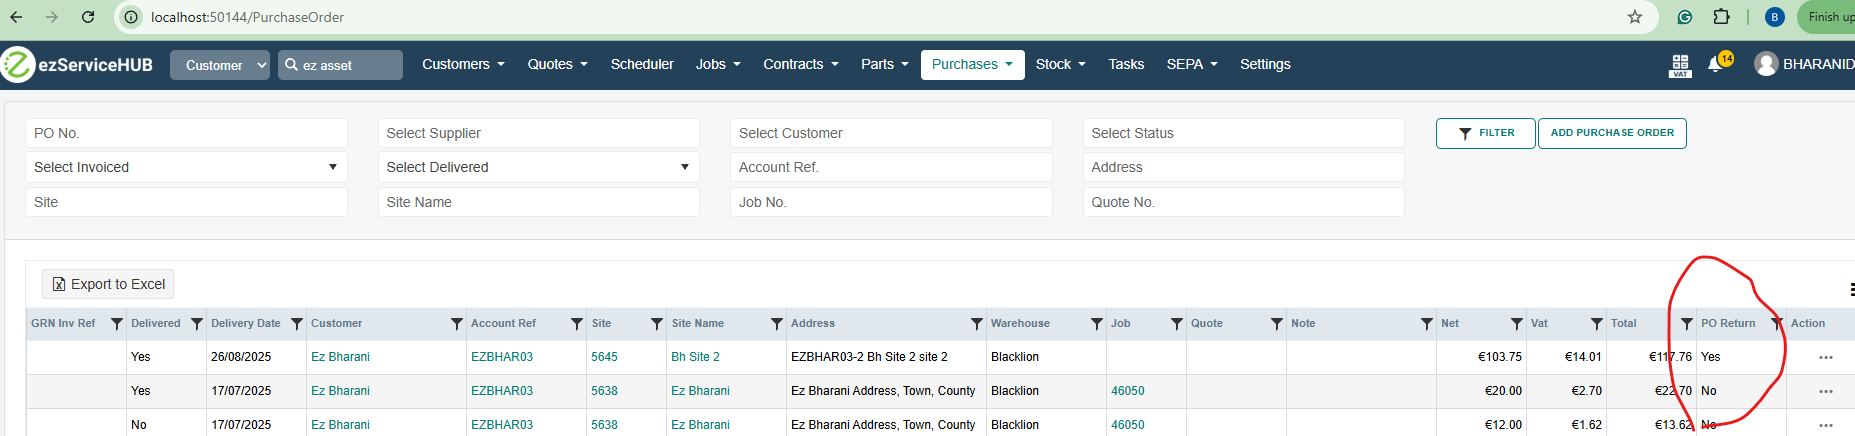Open the Customer search type dropdown
This screenshot has height=436, width=1855.
click(x=219, y=65)
